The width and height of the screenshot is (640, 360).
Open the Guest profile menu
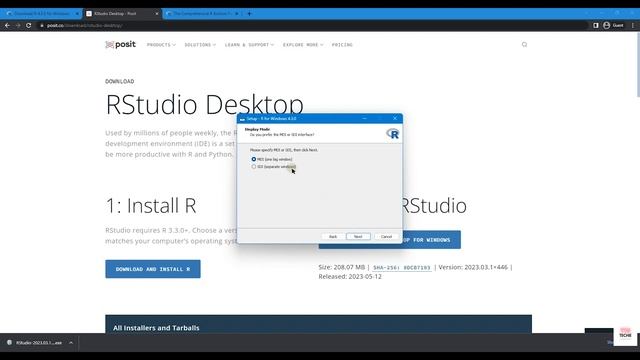point(613,25)
